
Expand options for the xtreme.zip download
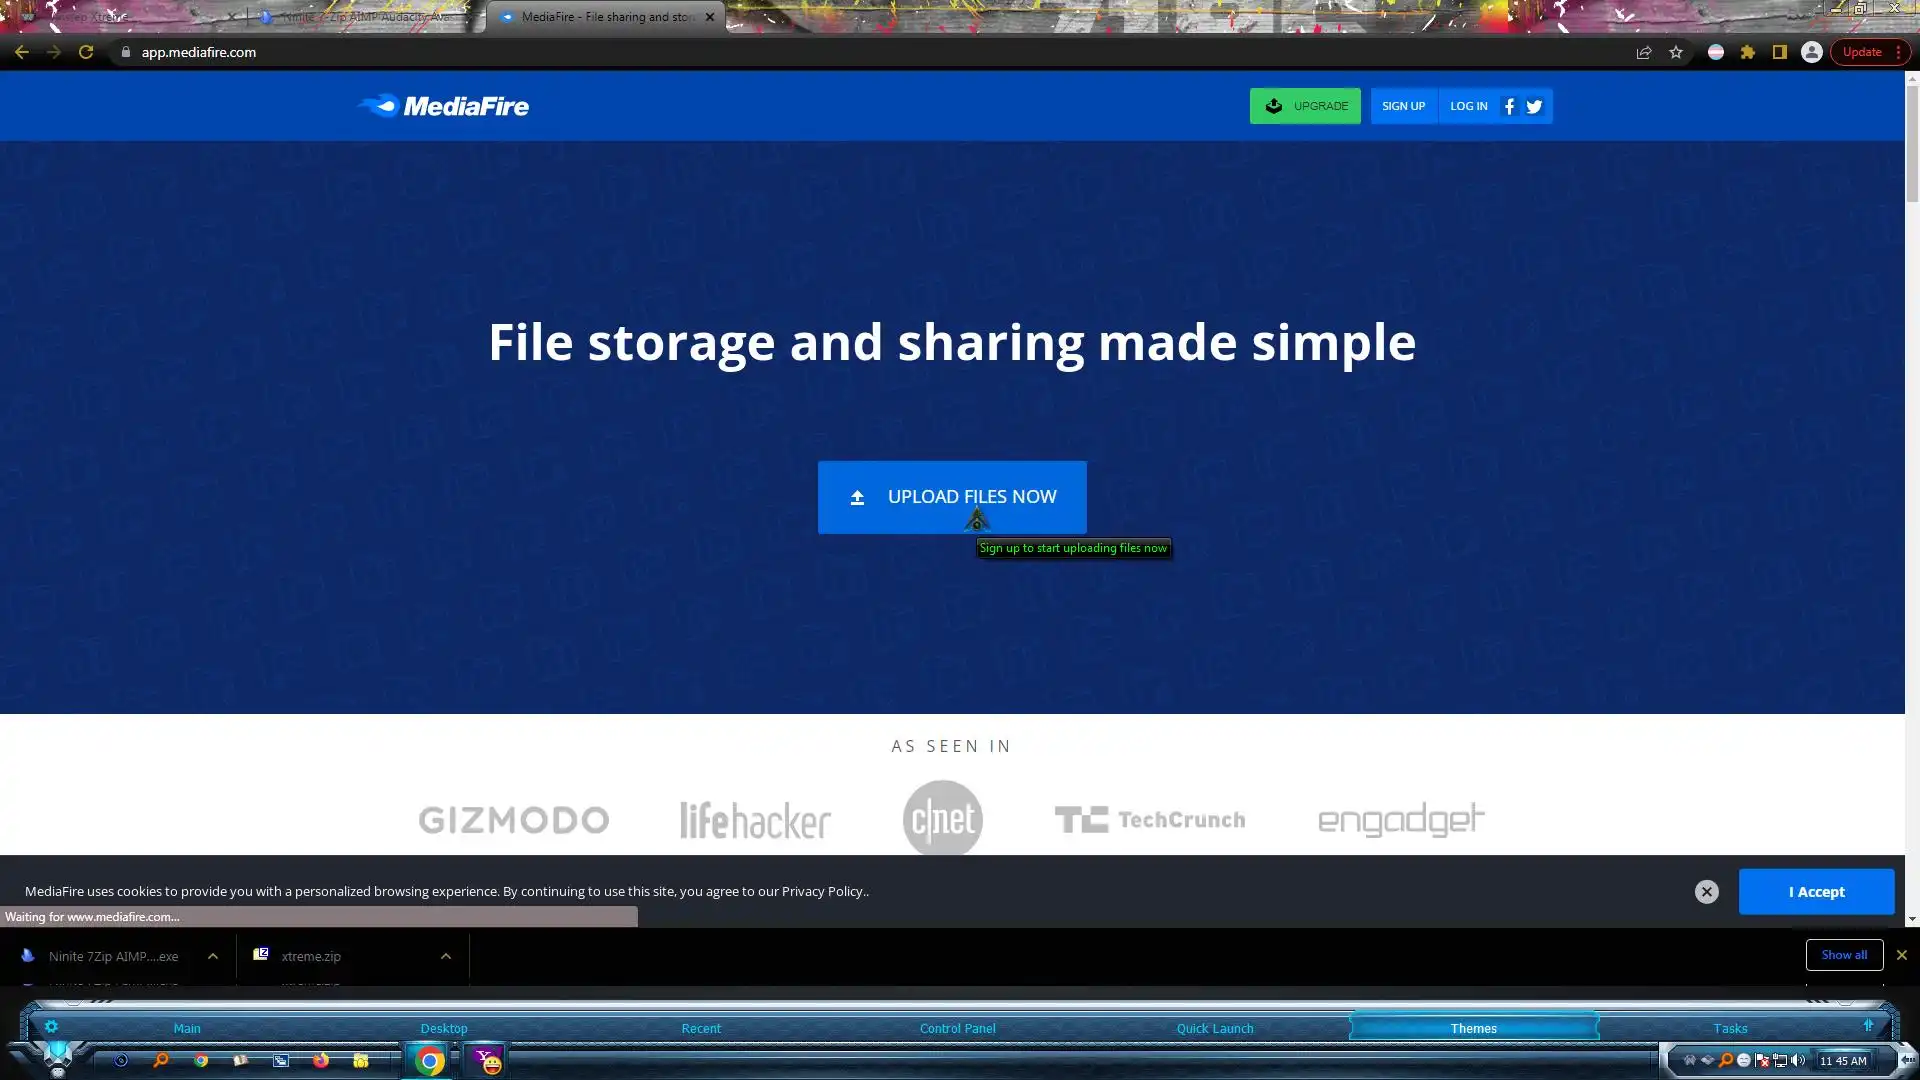(446, 956)
